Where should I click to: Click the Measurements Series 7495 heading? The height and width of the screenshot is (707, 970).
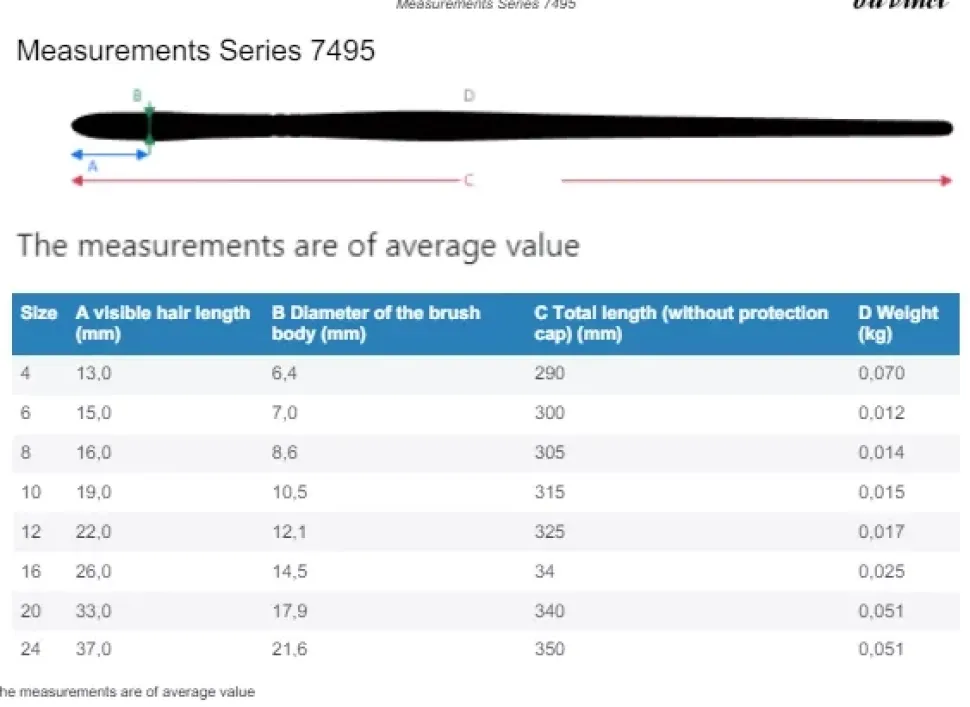point(196,50)
